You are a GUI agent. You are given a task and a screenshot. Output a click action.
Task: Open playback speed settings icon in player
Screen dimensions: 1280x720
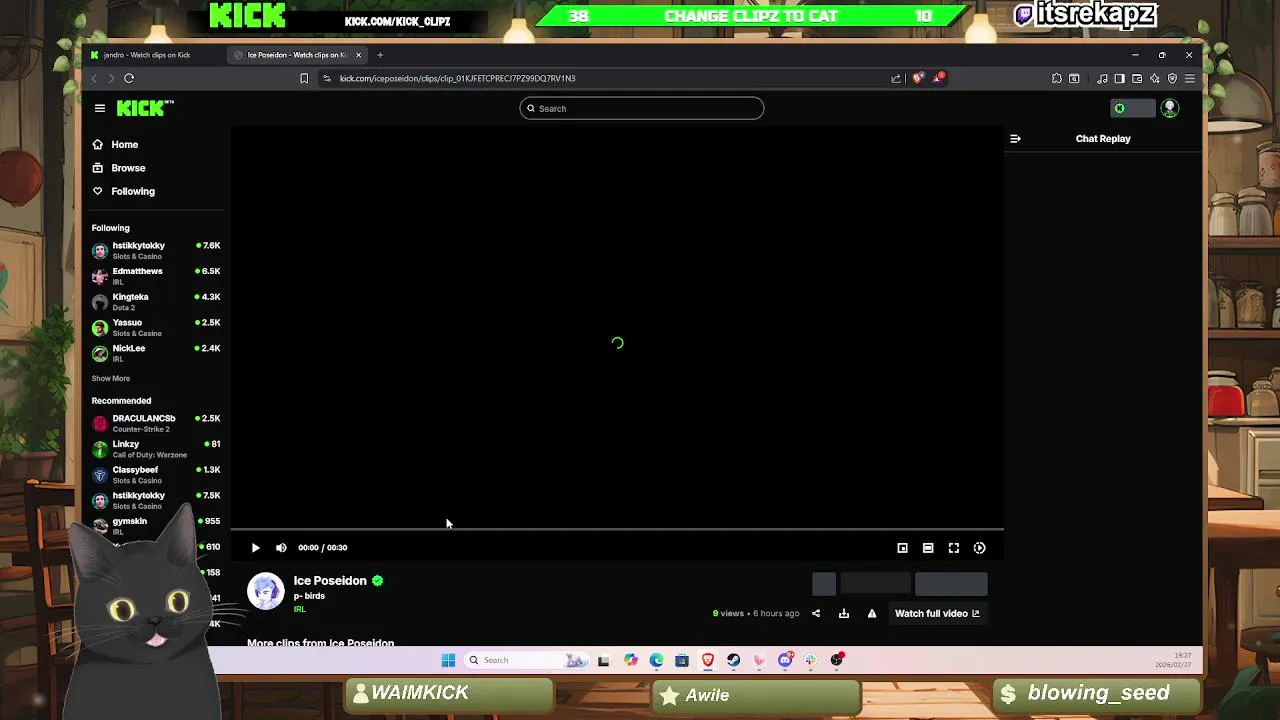click(980, 548)
